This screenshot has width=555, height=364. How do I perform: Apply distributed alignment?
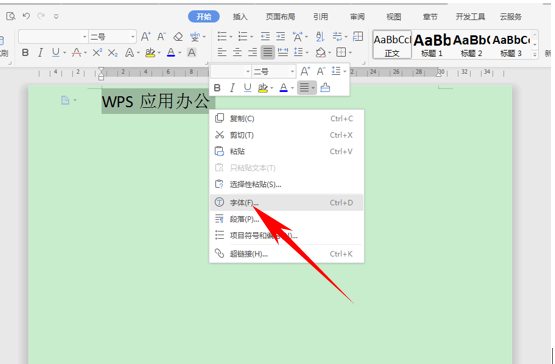pos(283,53)
